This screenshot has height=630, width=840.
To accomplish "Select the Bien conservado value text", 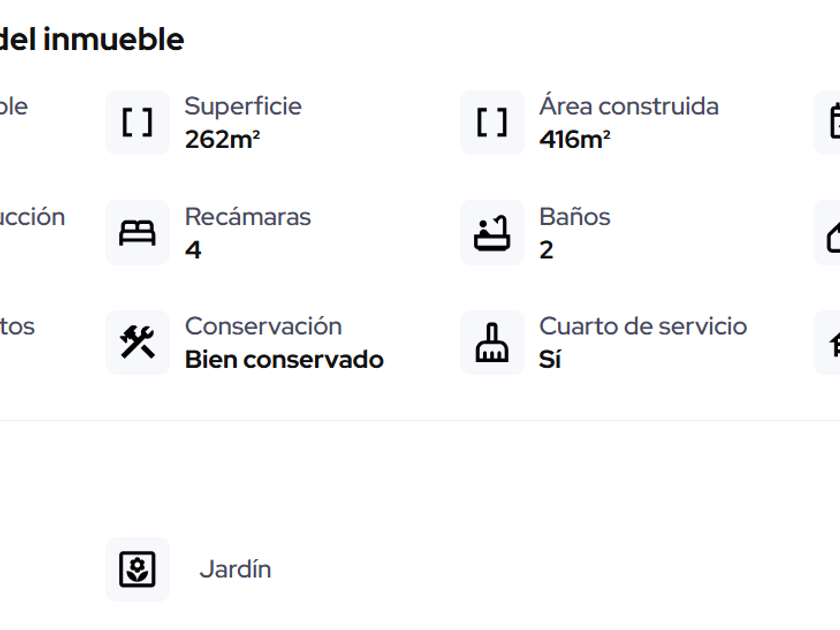I will tap(284, 359).
